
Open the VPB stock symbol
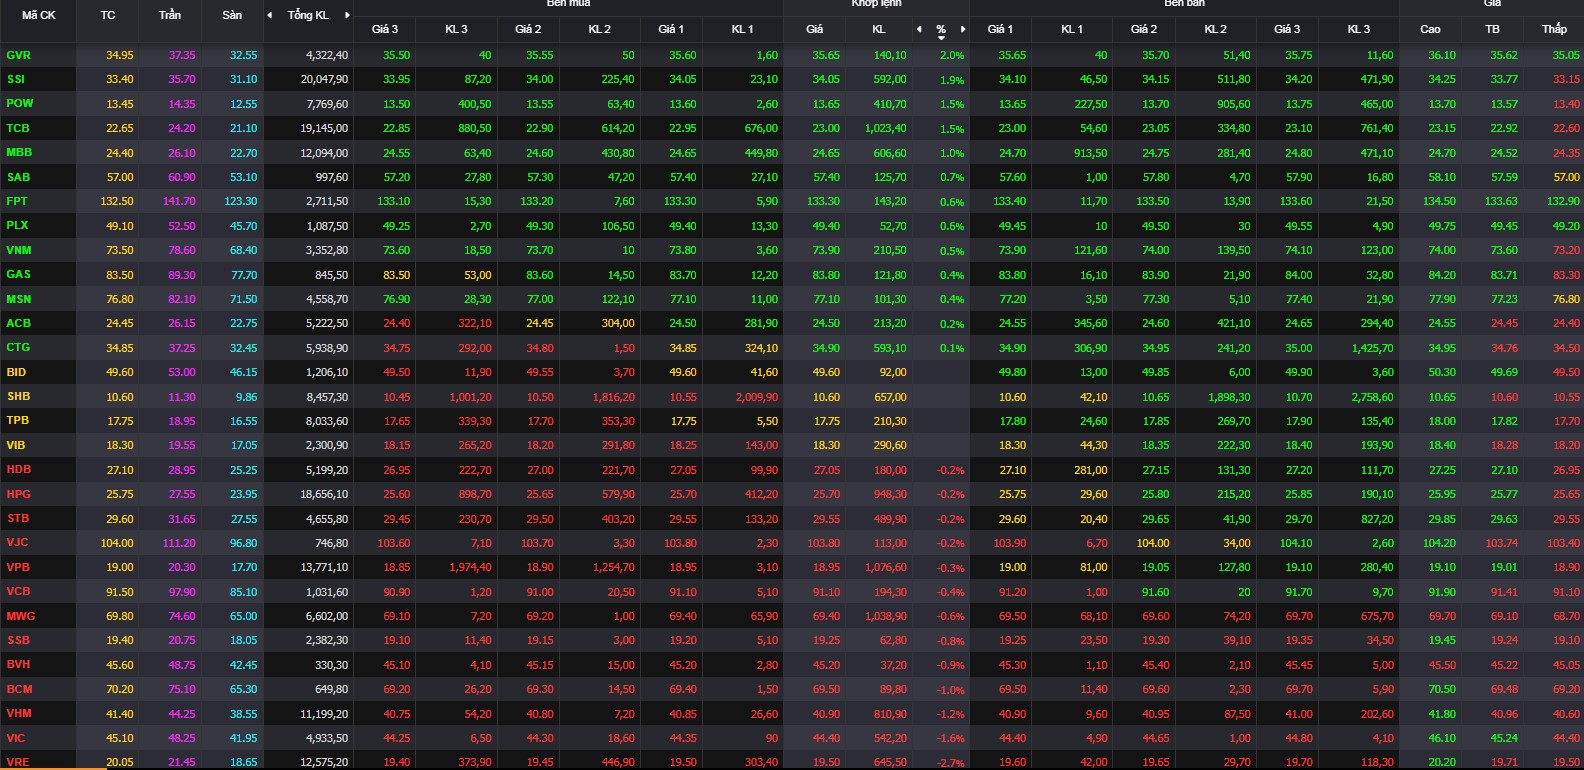[x=18, y=567]
